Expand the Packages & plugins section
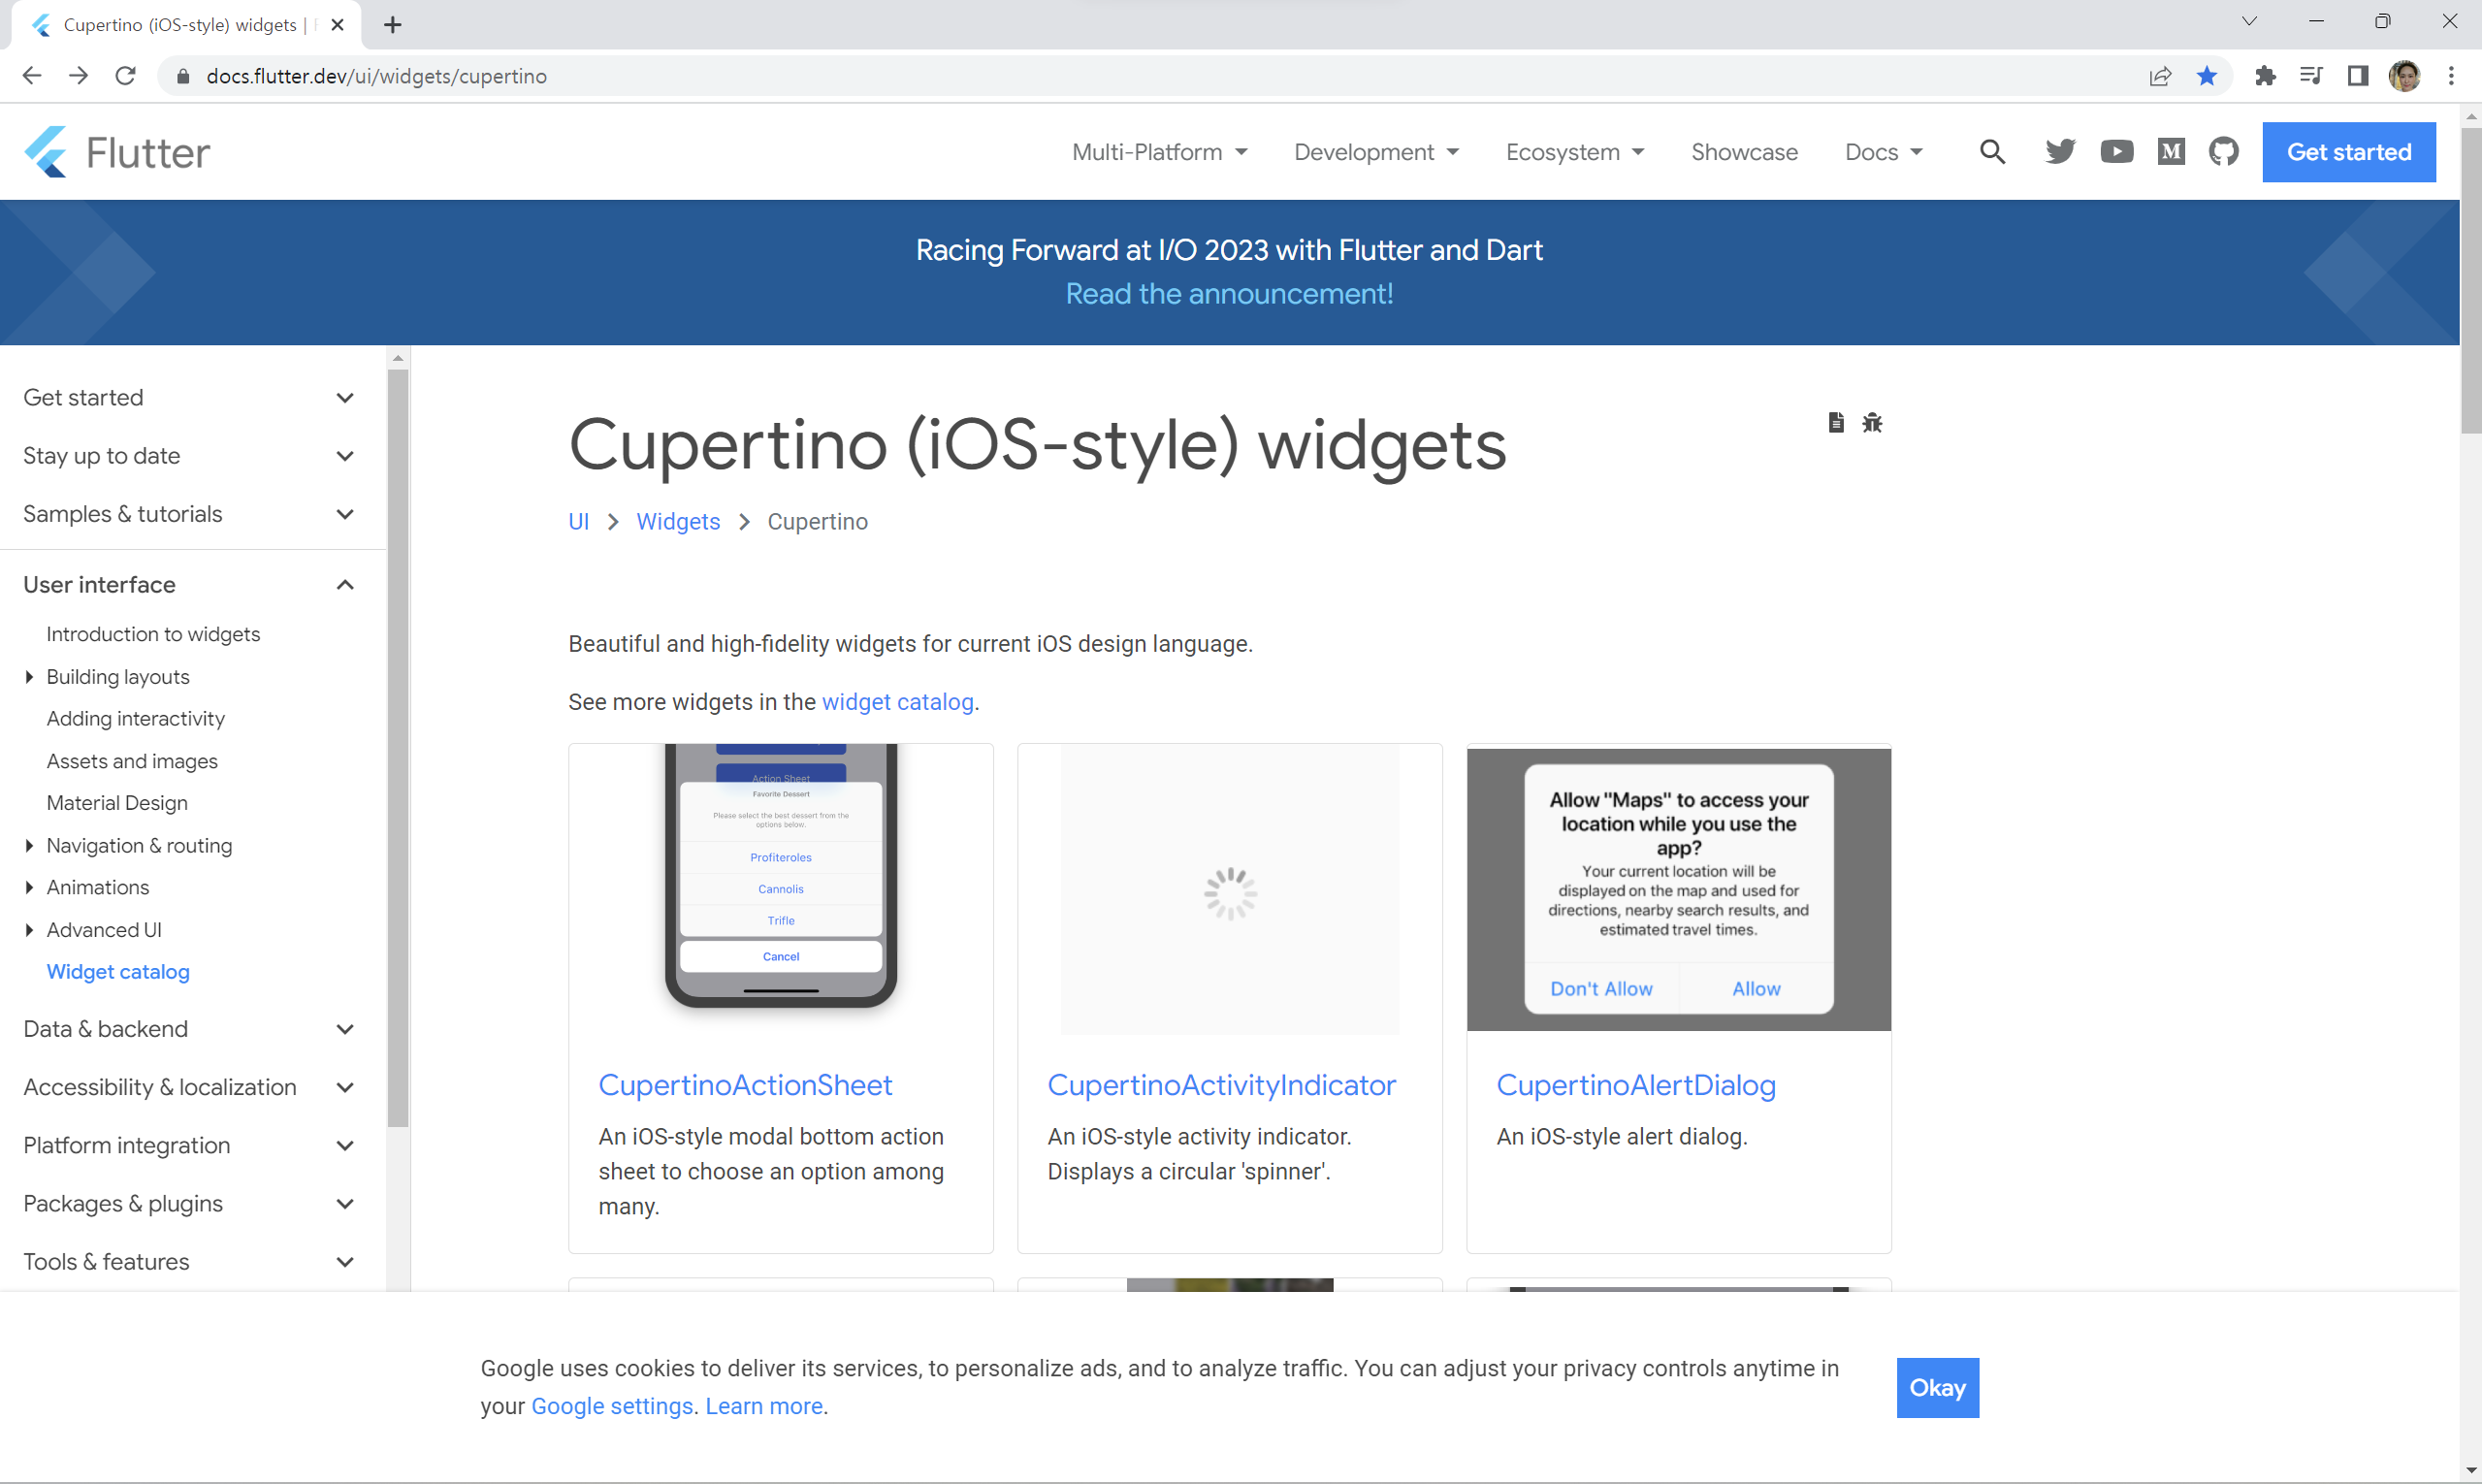The image size is (2482, 1484). [190, 1203]
